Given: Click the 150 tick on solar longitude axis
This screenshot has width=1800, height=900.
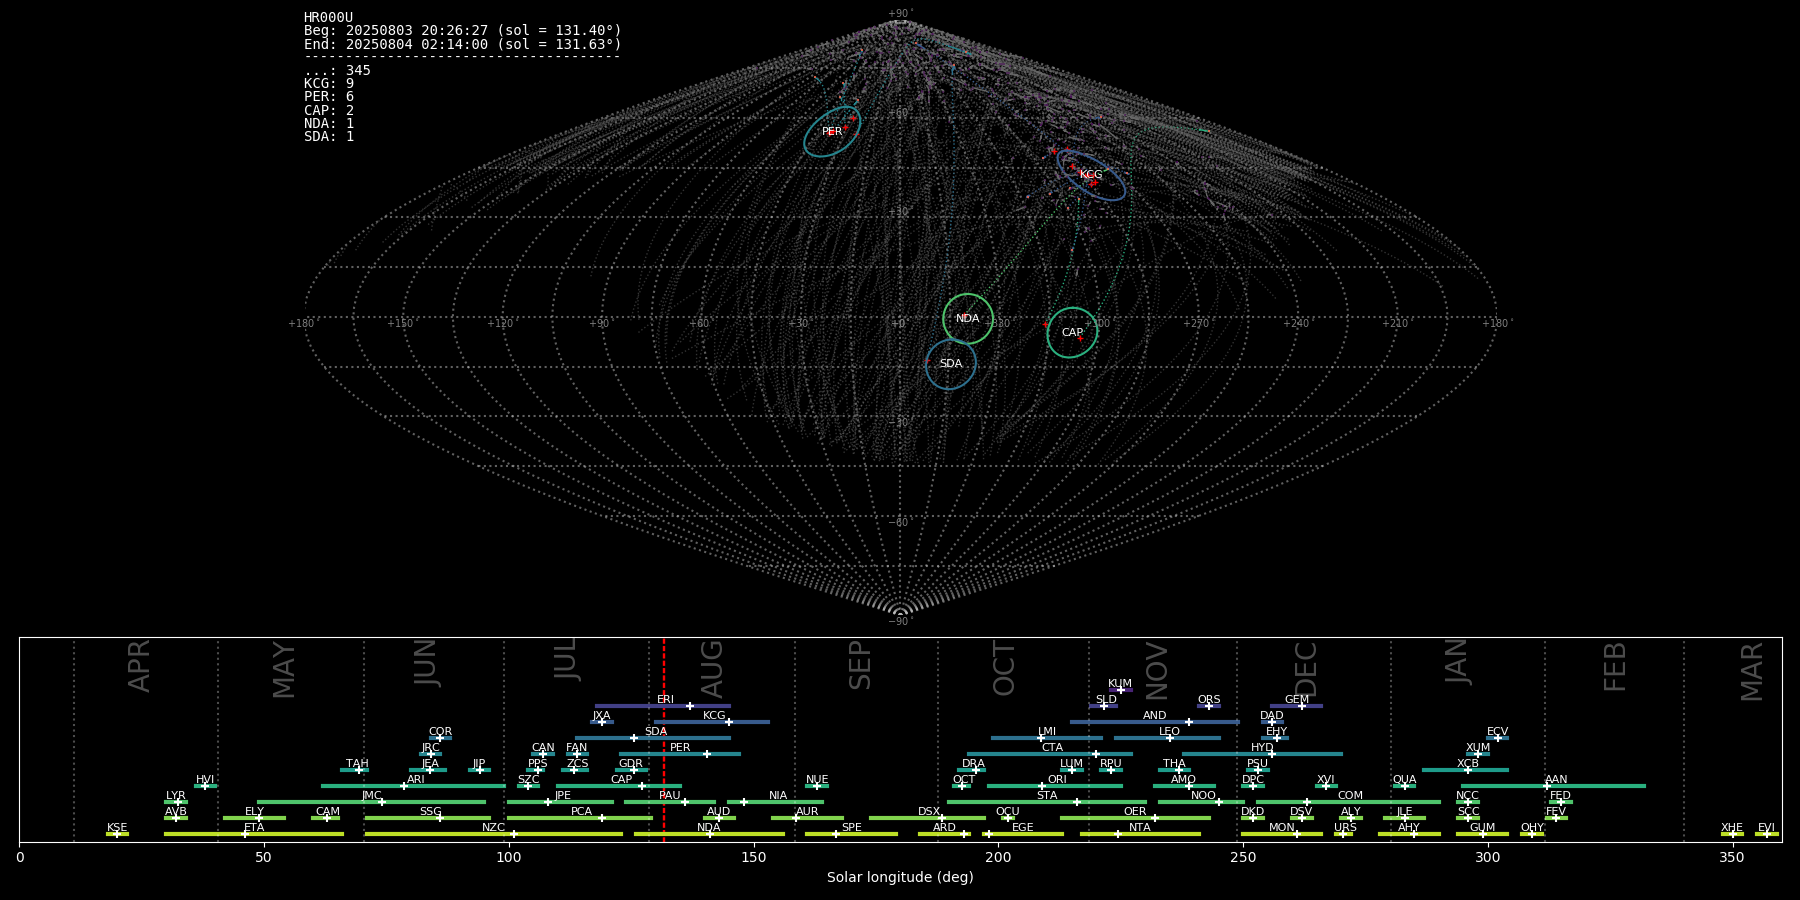Looking at the screenshot, I should coord(754,857).
